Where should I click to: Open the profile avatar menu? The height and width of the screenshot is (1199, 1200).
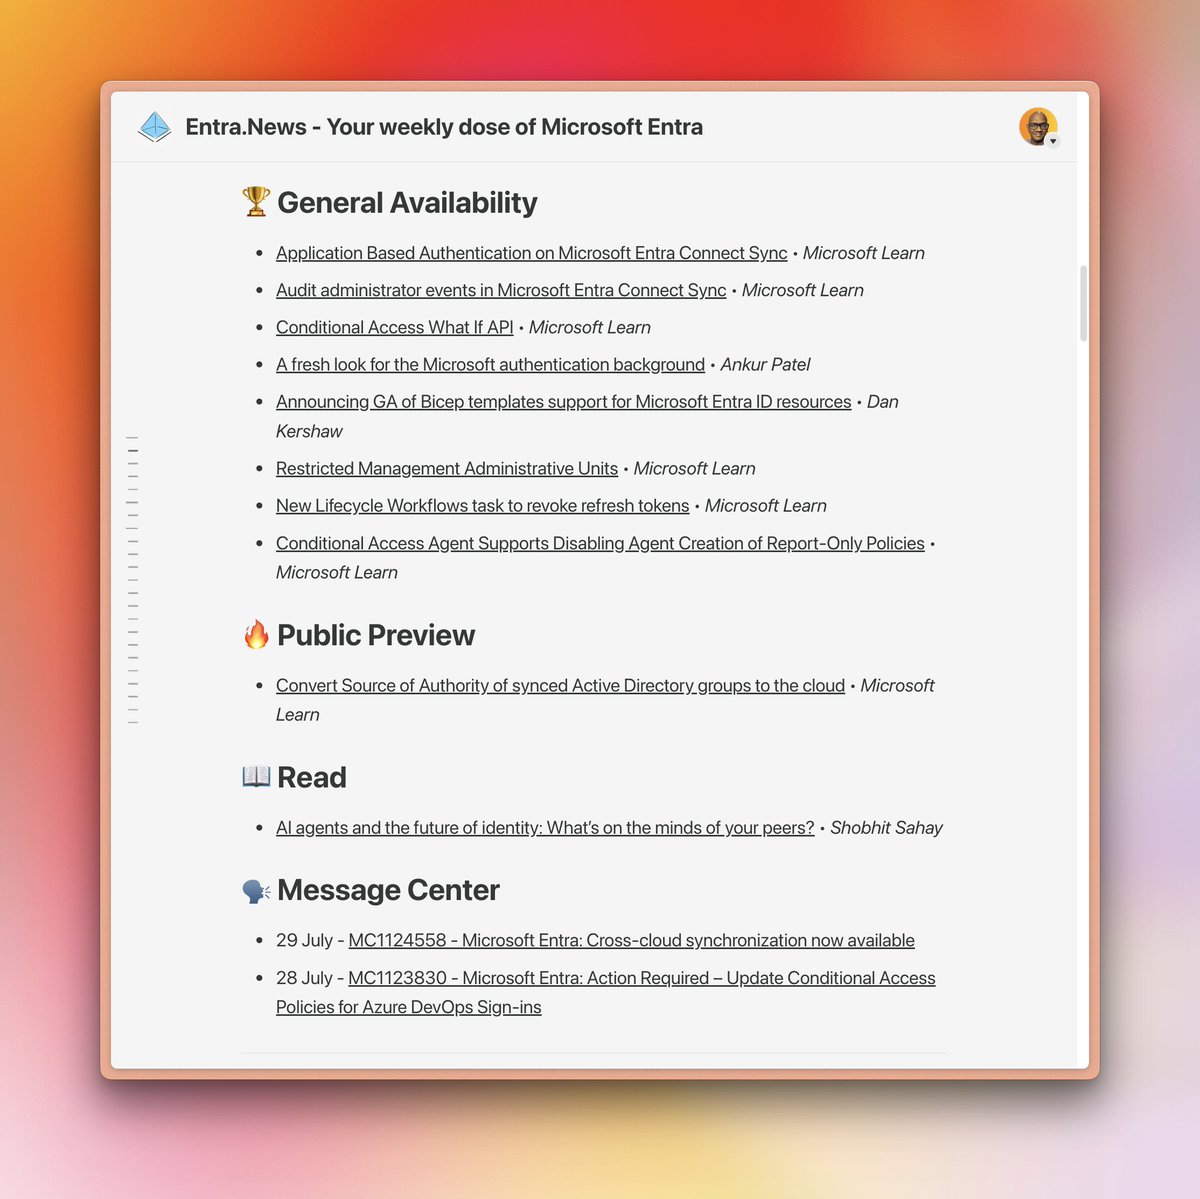1038,127
